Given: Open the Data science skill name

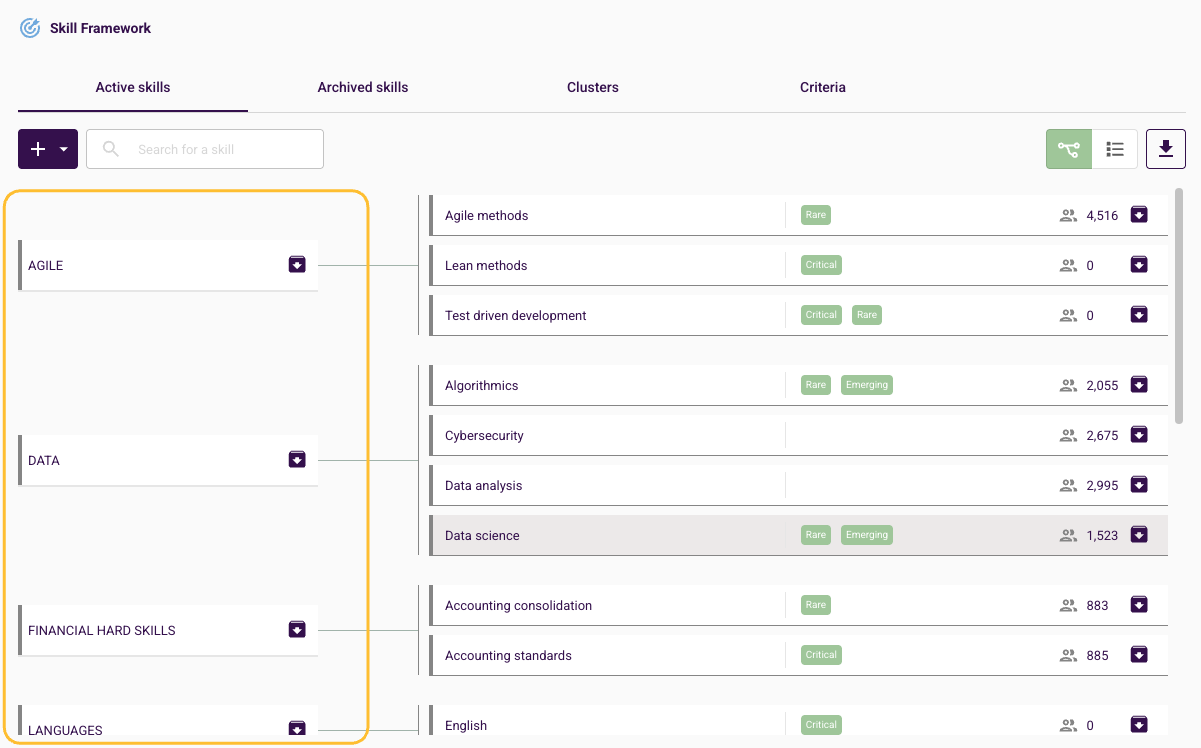Looking at the screenshot, I should coord(482,535).
